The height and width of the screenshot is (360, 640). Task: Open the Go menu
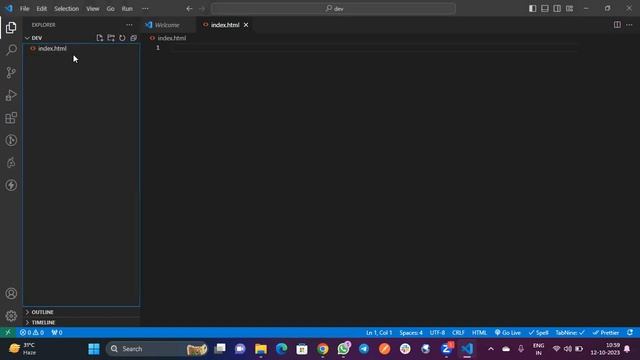click(111, 9)
